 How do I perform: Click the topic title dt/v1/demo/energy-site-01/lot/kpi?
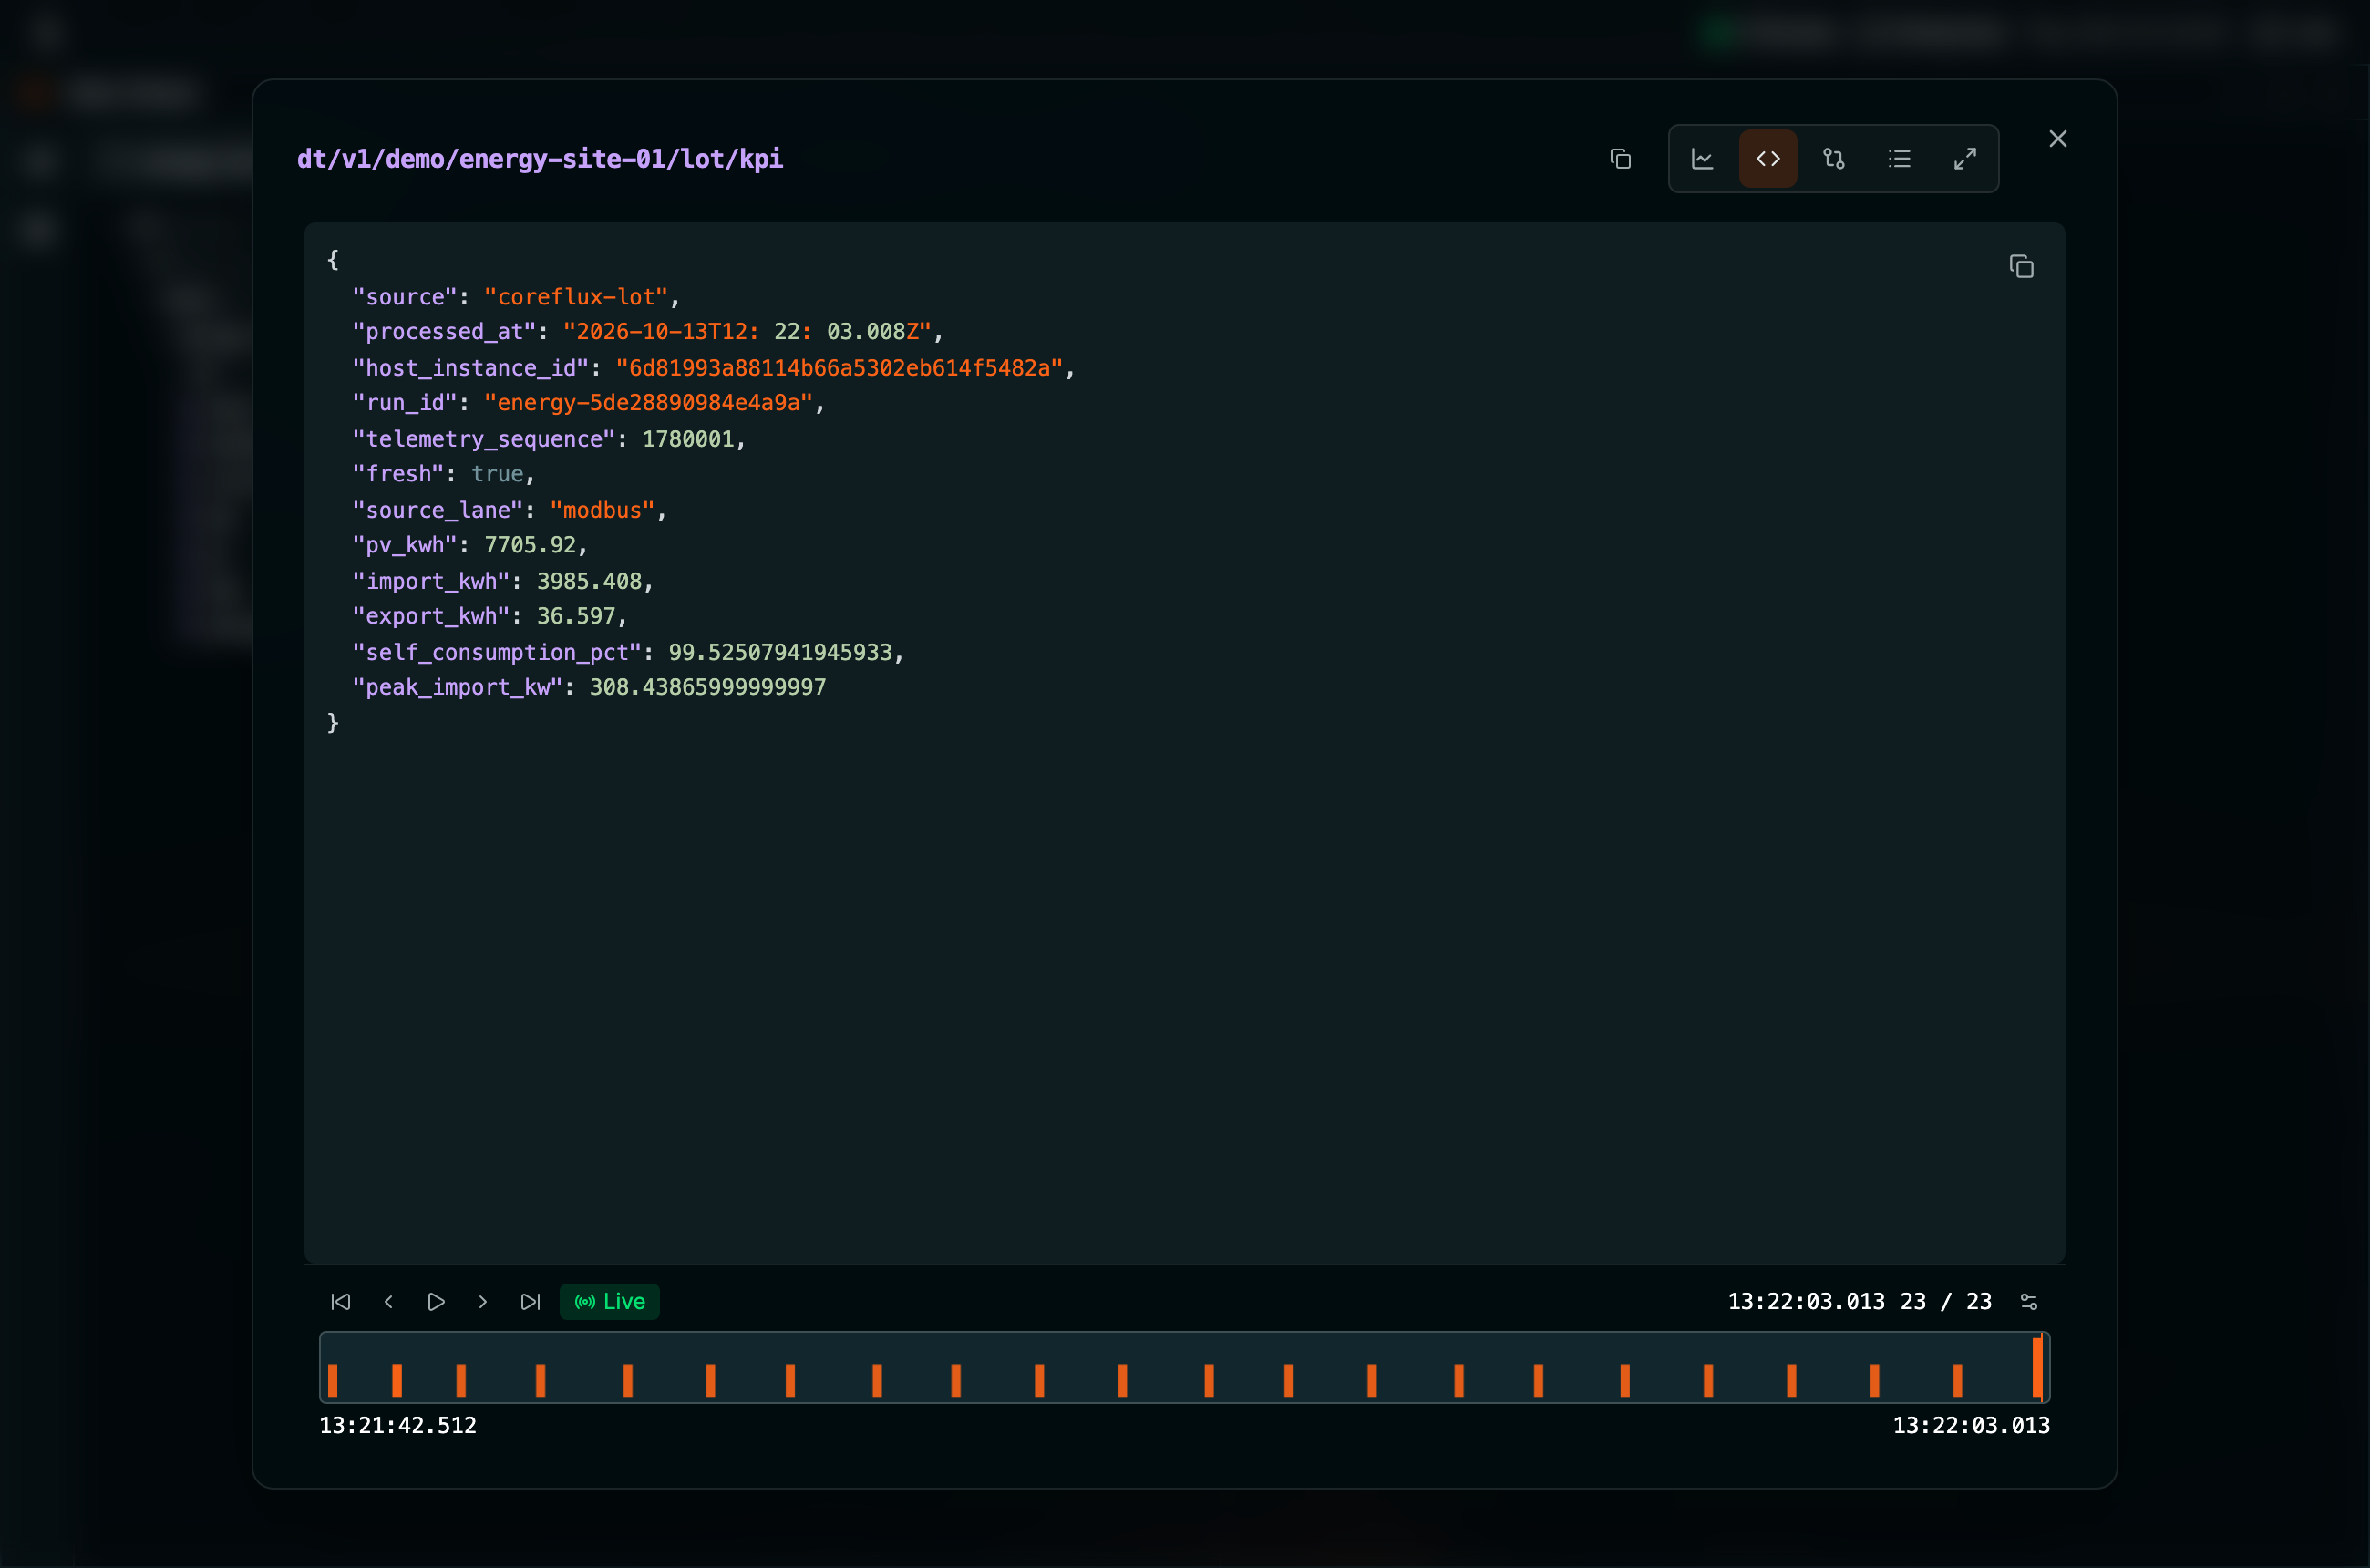(x=540, y=159)
